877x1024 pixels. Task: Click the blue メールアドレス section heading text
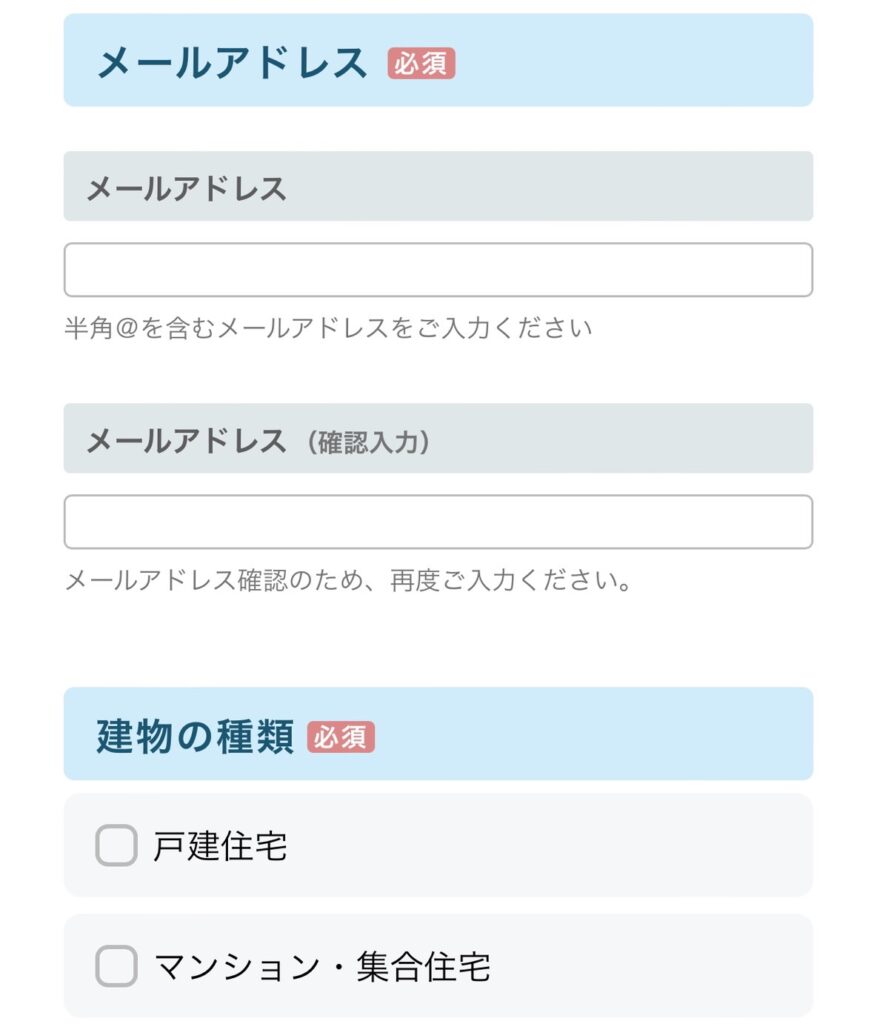point(232,63)
